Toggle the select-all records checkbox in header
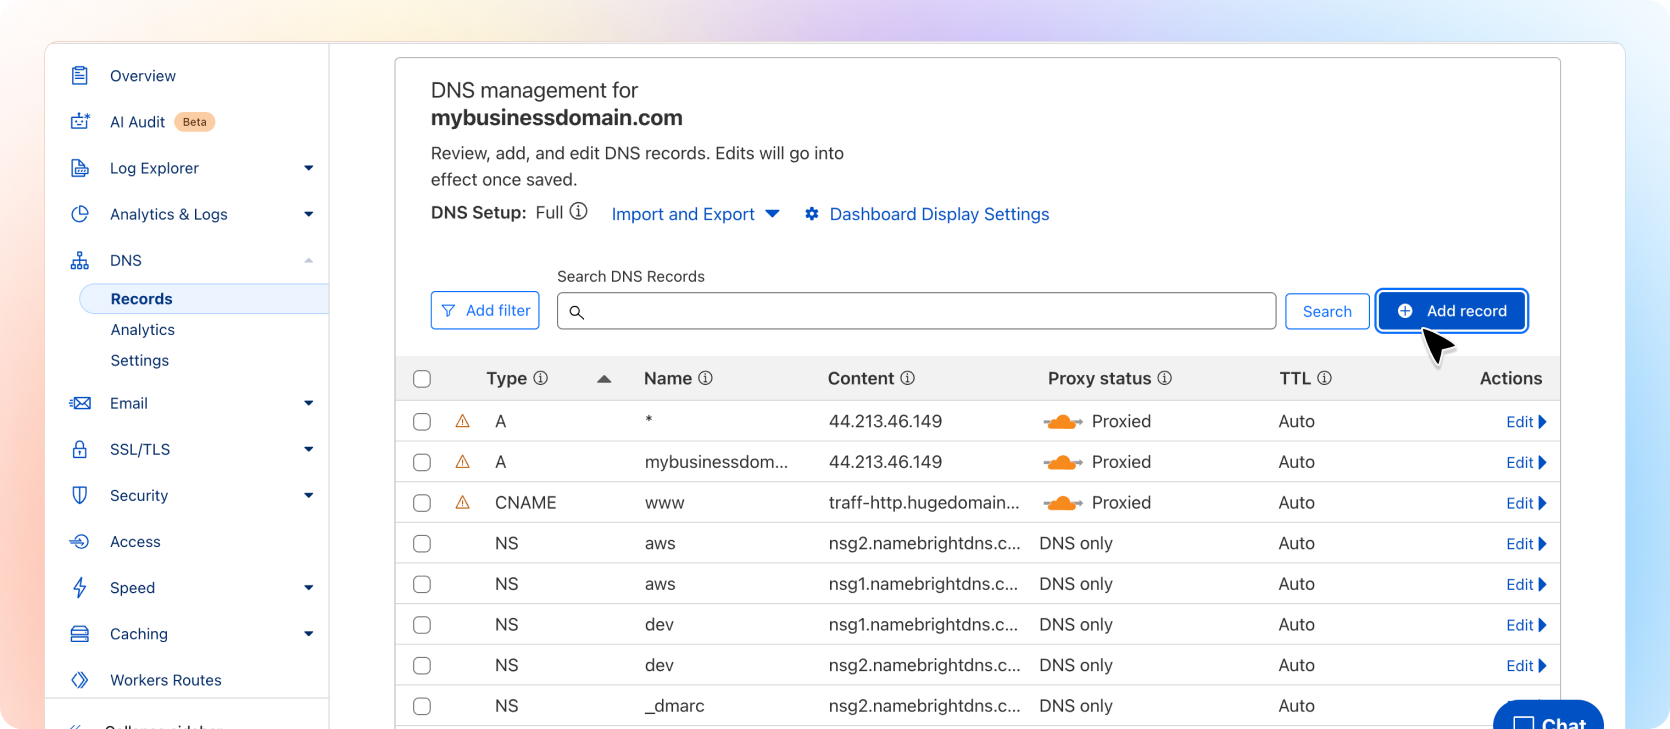 [x=422, y=379]
